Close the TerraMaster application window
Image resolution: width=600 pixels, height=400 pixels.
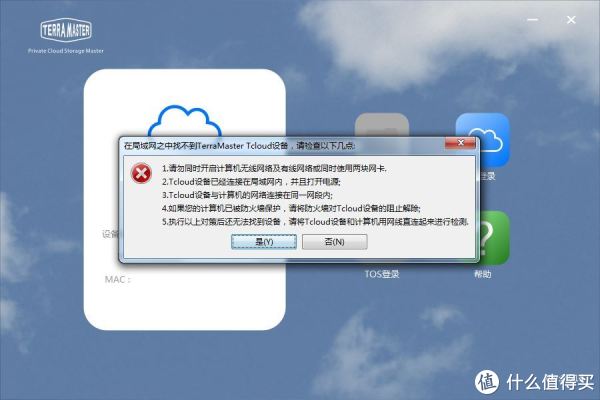[x=571, y=20]
